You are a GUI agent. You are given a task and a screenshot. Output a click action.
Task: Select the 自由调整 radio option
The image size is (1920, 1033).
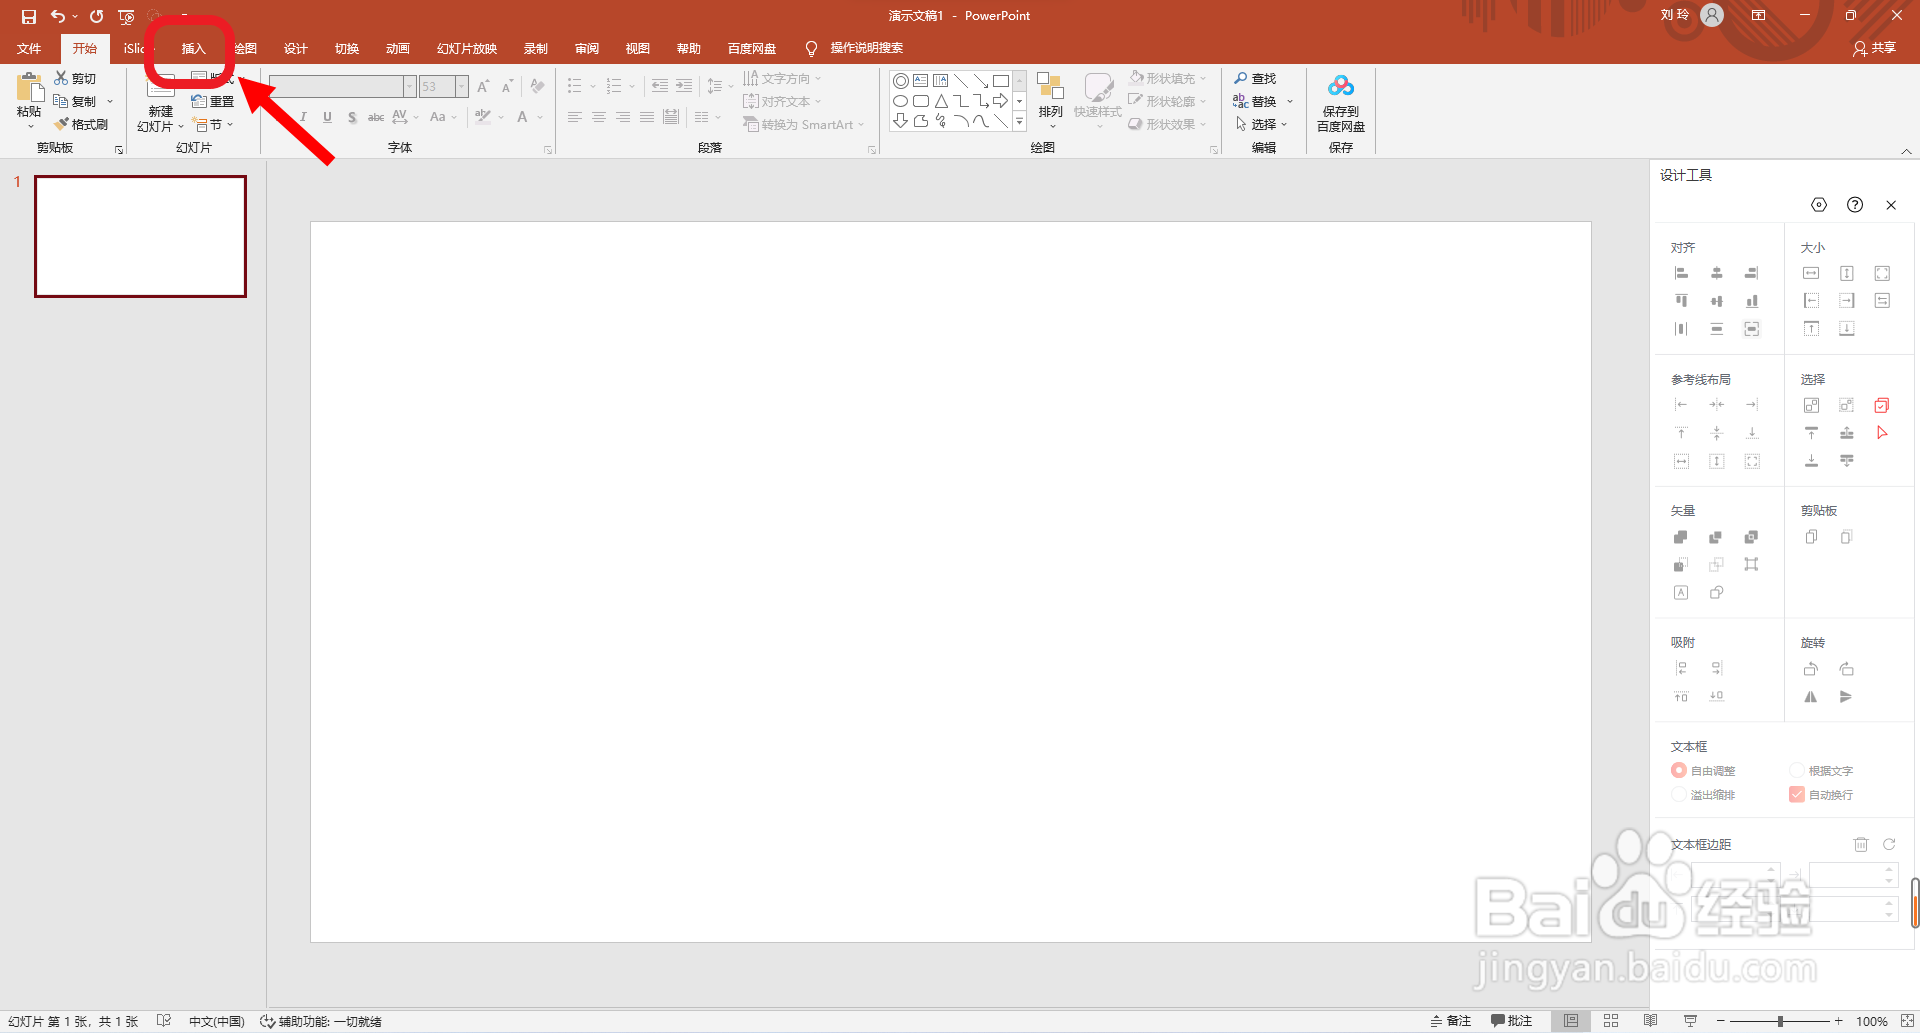(1704, 770)
